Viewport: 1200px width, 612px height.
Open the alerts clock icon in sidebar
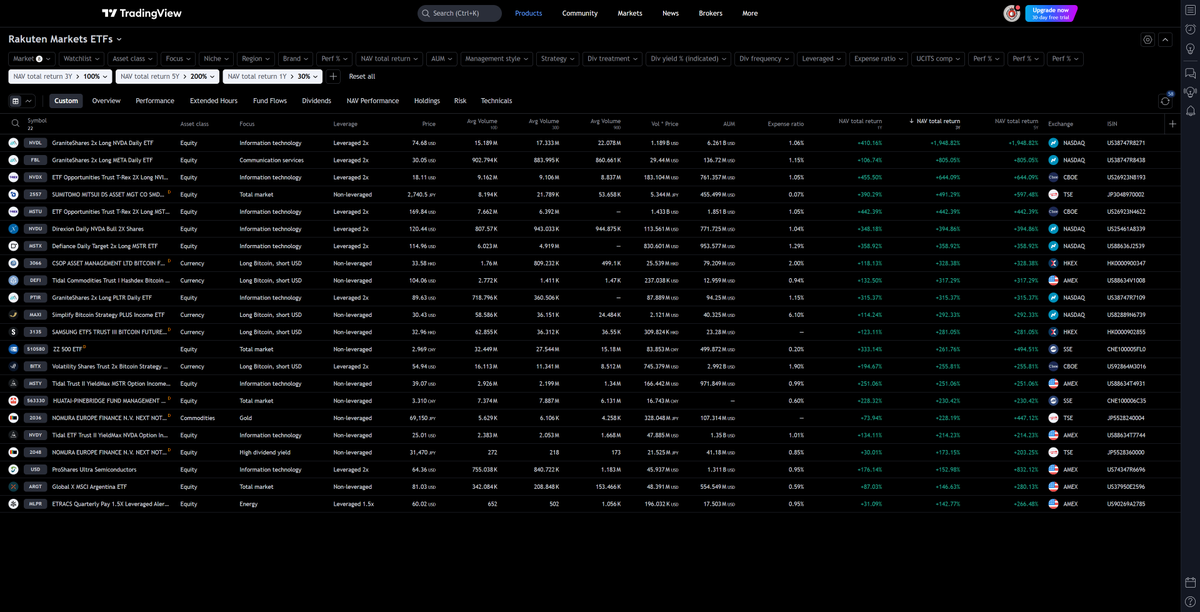click(x=1189, y=31)
